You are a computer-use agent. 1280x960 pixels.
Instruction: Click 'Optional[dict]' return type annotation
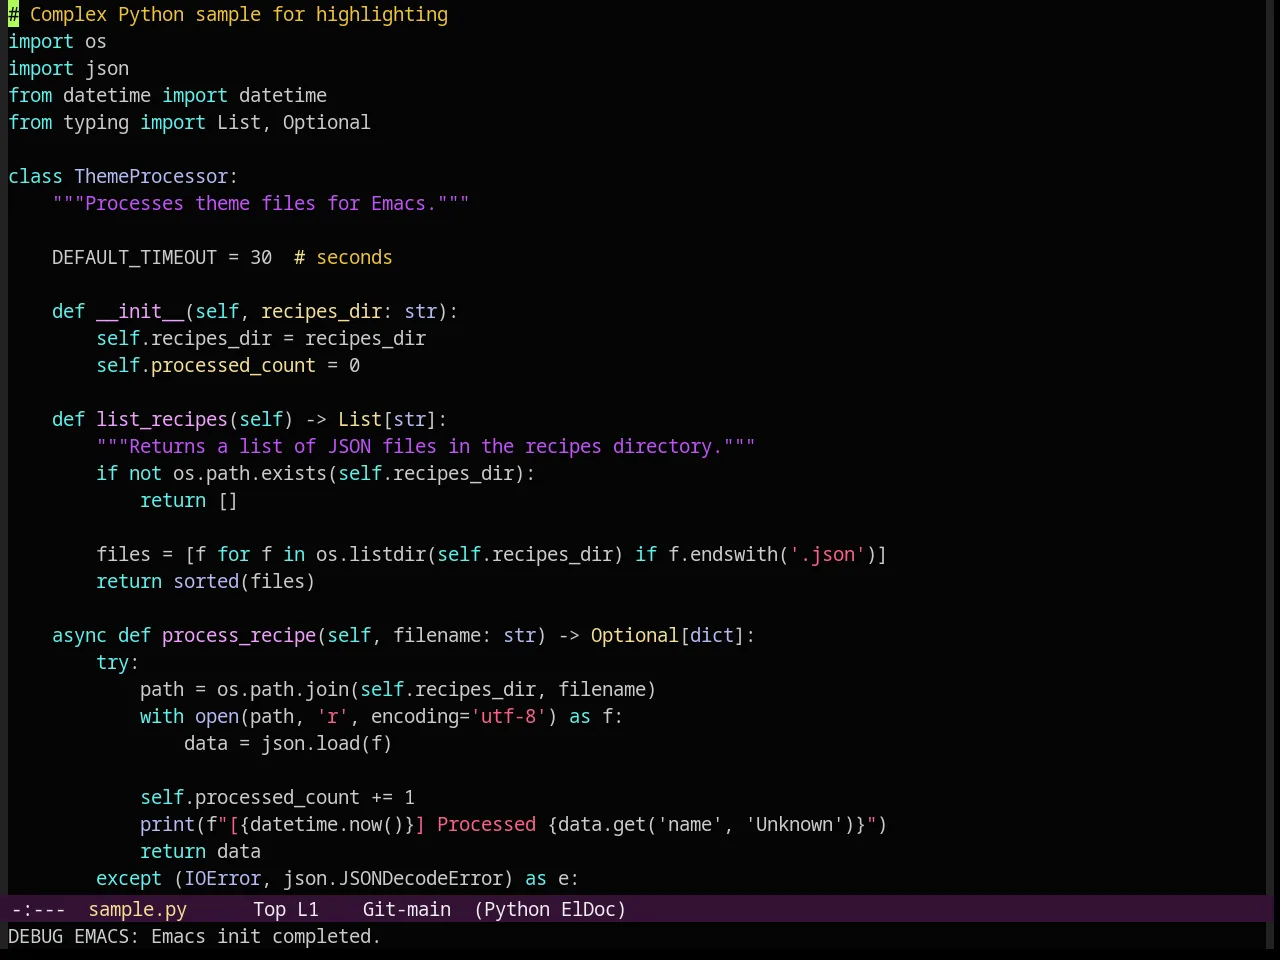[x=667, y=635]
